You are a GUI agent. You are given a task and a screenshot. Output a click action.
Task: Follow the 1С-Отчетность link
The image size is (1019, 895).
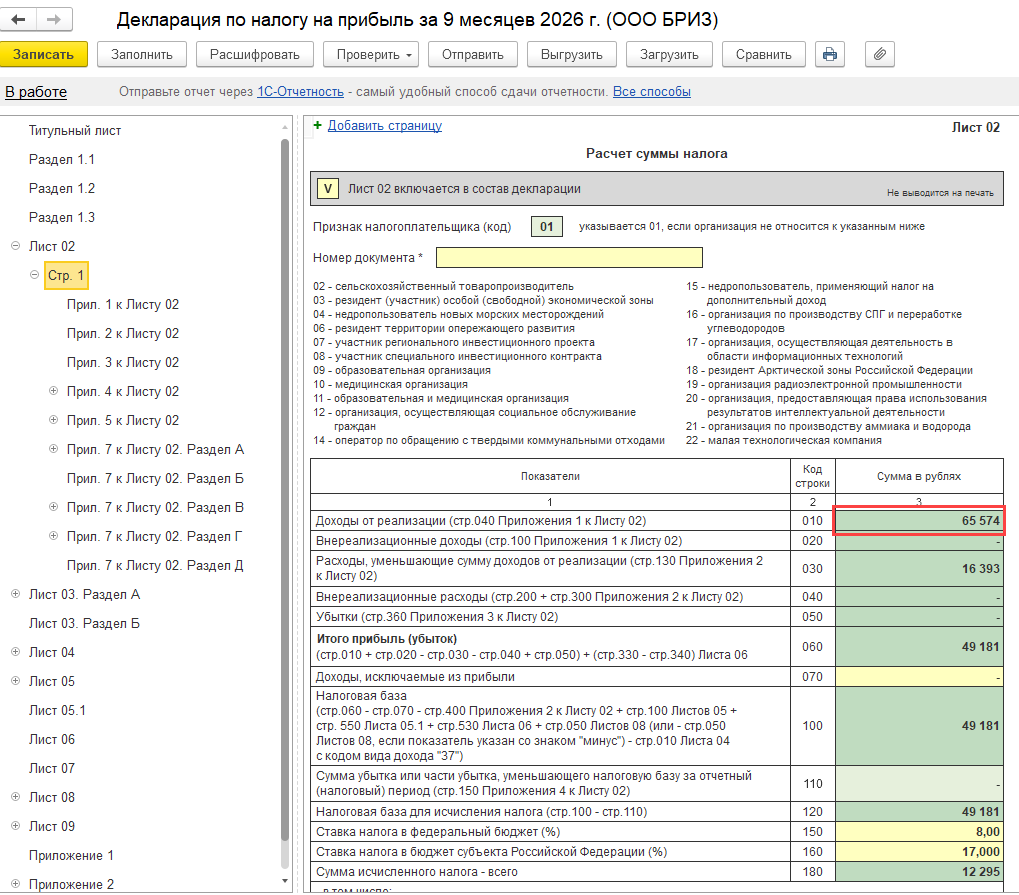tap(300, 92)
